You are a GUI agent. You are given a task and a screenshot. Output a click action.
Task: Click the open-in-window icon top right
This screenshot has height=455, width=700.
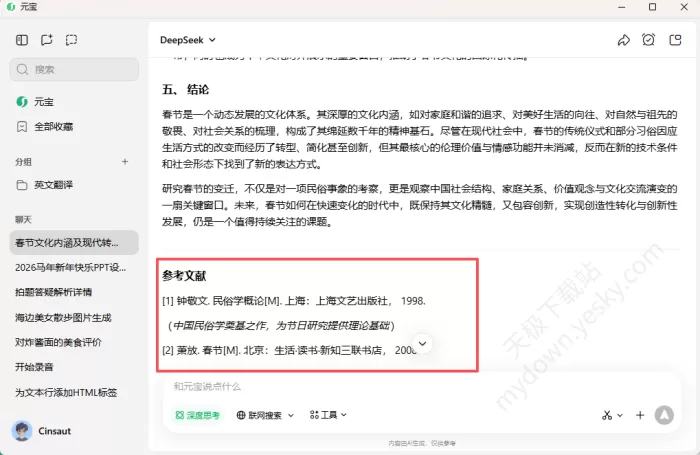click(675, 40)
